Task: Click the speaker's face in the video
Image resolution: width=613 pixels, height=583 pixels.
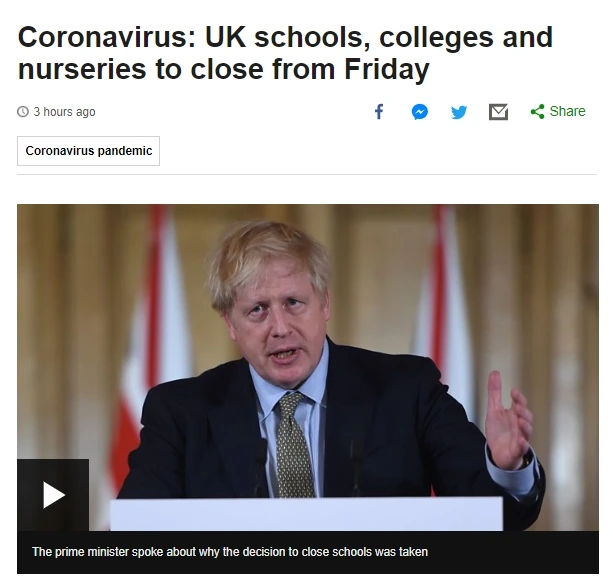Action: tap(280, 321)
